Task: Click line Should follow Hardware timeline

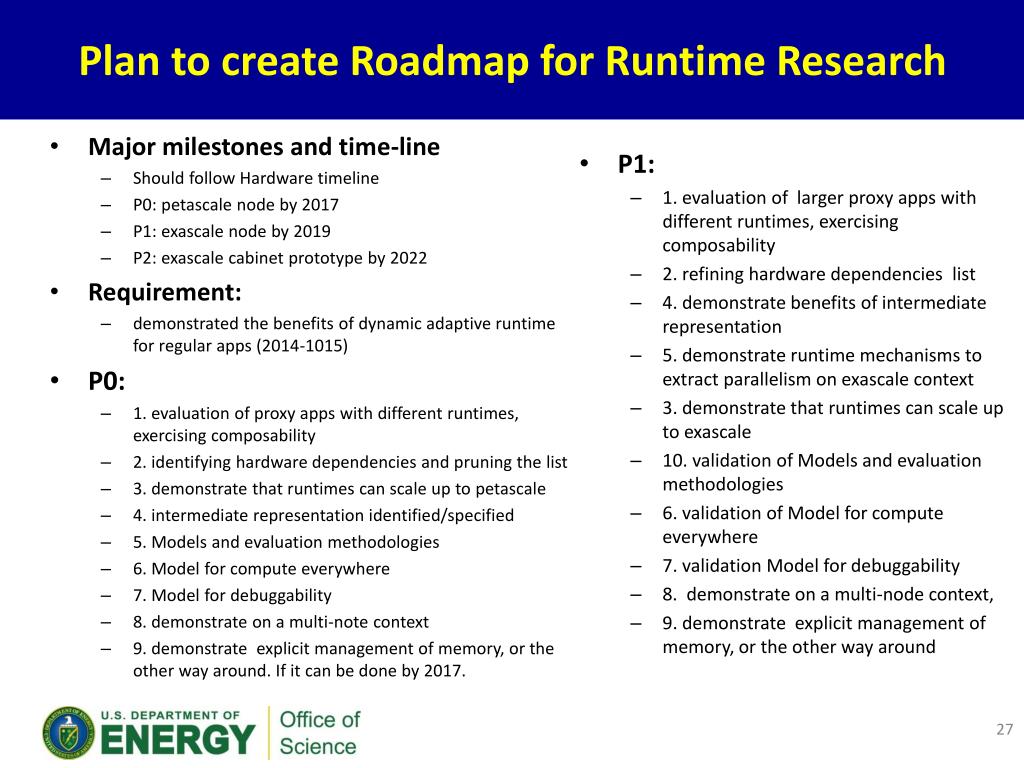Action: pyautogui.click(x=256, y=178)
